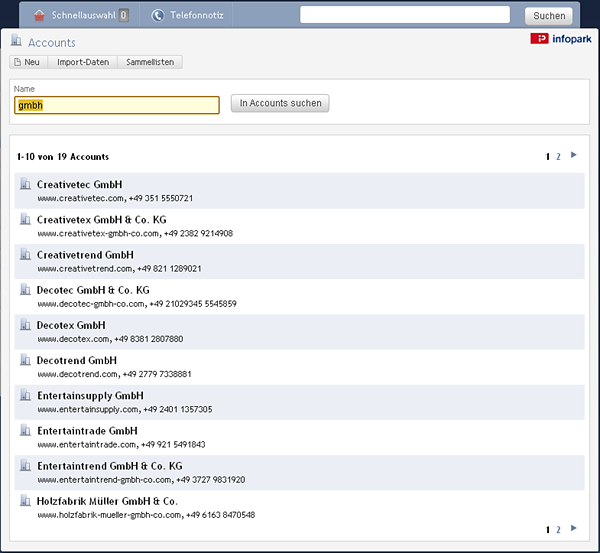Click building icon beside Creativetec GmbH

click(25, 184)
